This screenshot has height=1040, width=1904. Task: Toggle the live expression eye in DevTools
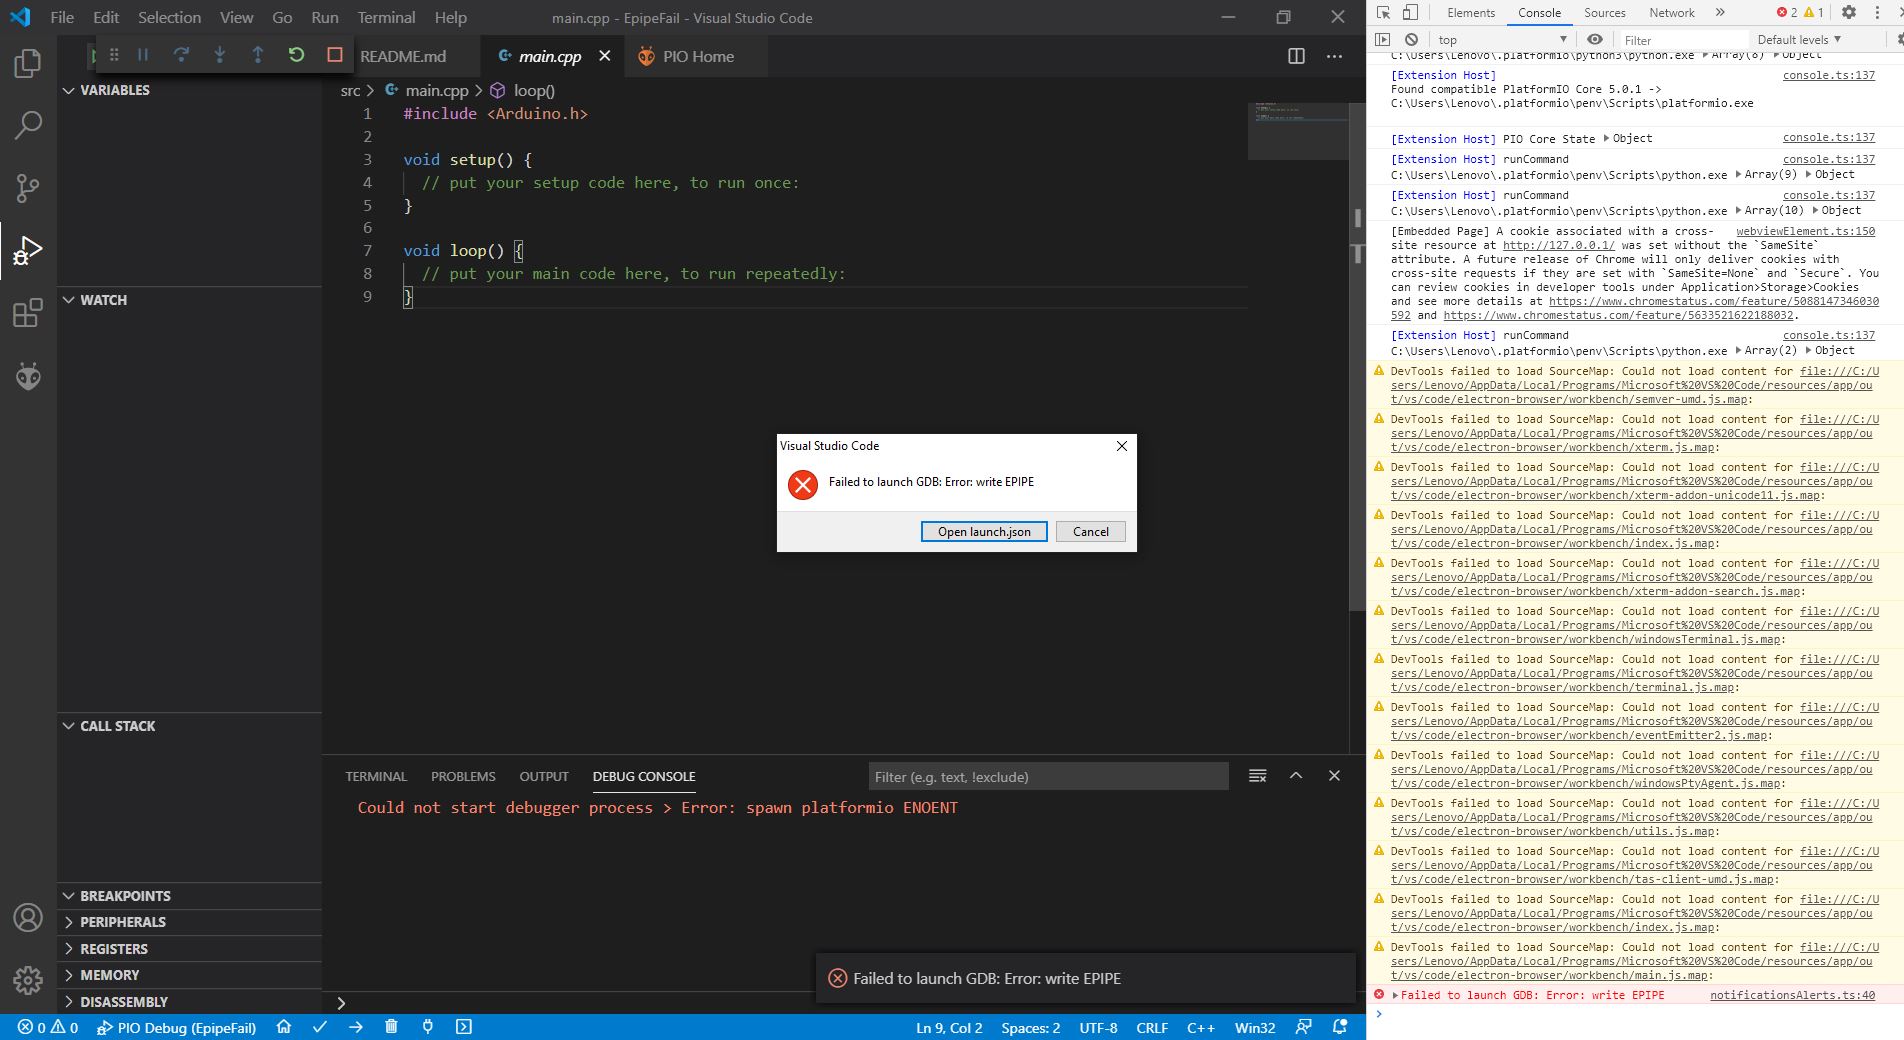pyautogui.click(x=1594, y=39)
